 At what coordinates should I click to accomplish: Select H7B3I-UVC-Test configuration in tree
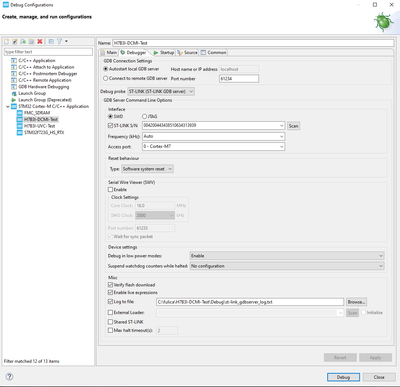pyautogui.click(x=39, y=126)
